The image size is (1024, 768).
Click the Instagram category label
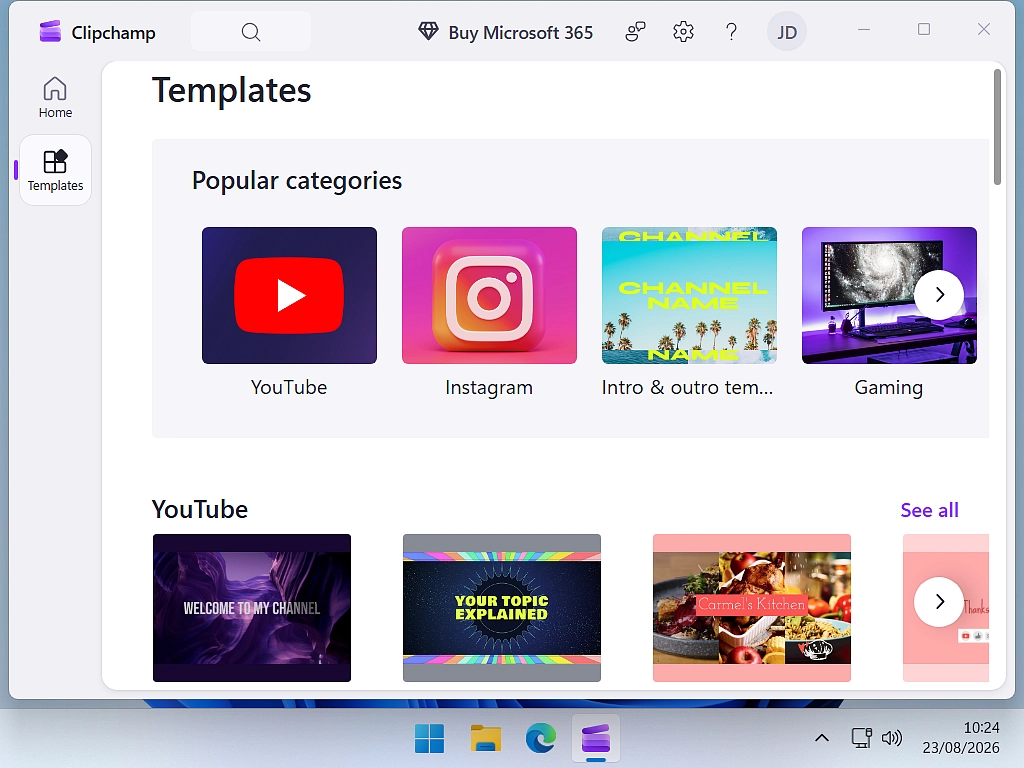point(489,387)
